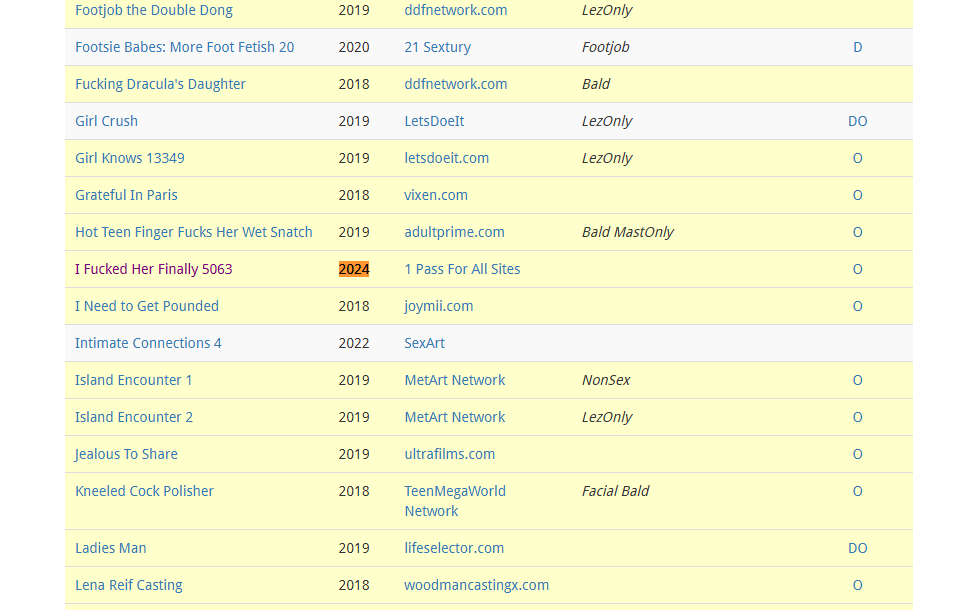Open the Jealous To Share title link
The height and width of the screenshot is (610, 975).
[x=126, y=454]
